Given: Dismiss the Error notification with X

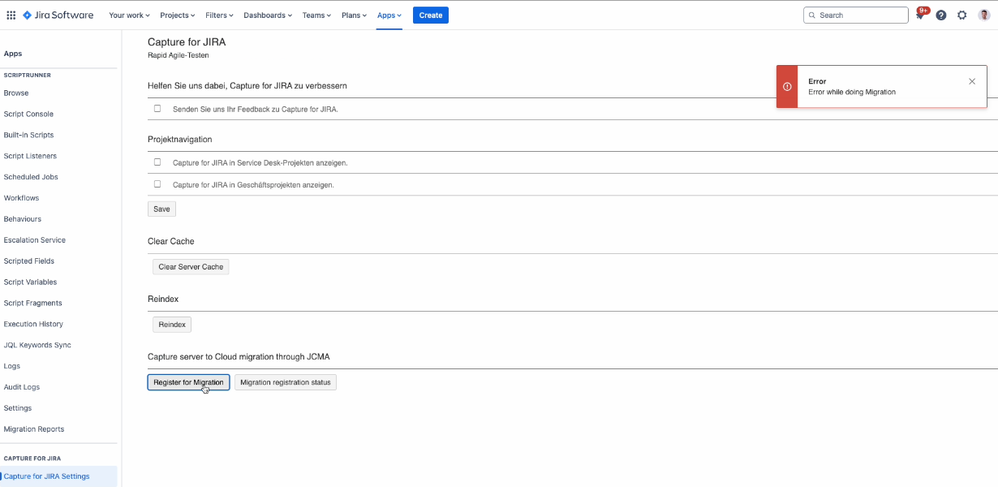Looking at the screenshot, I should [972, 81].
